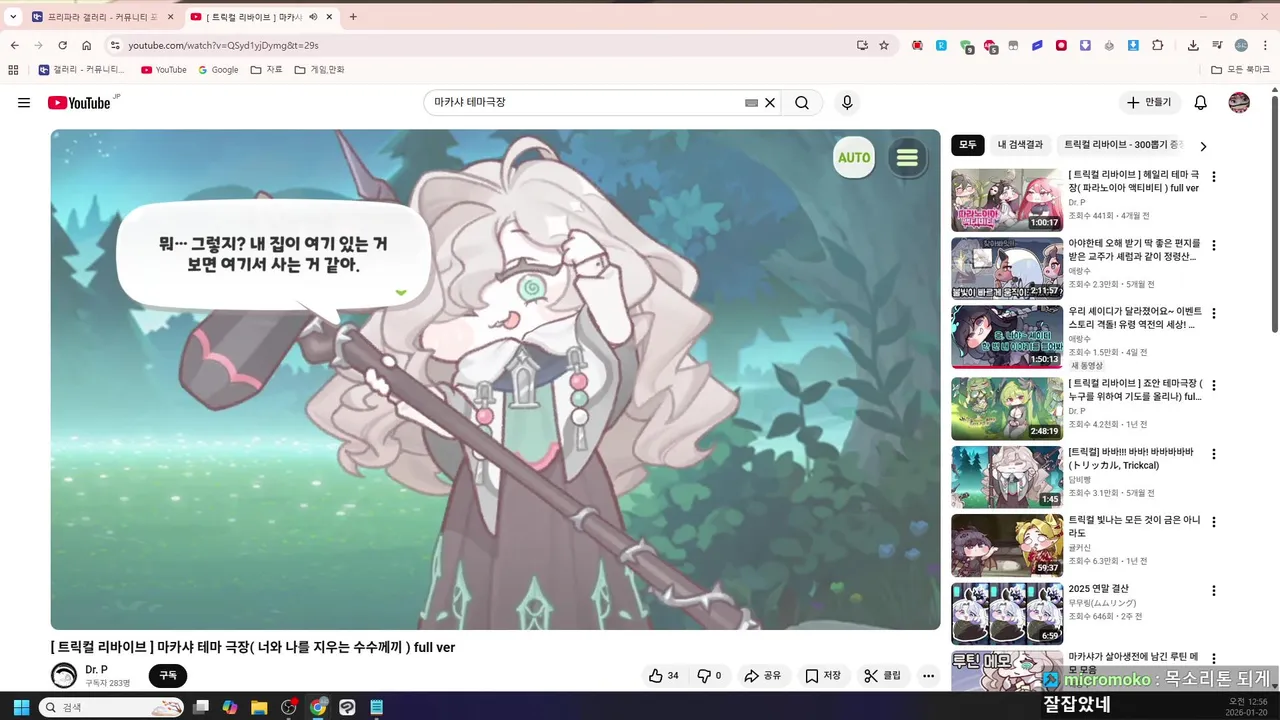Viewport: 1280px width, 720px height.
Task: Open the 2:48:19 죠안 테마극장 thumbnail
Action: (x=1007, y=408)
